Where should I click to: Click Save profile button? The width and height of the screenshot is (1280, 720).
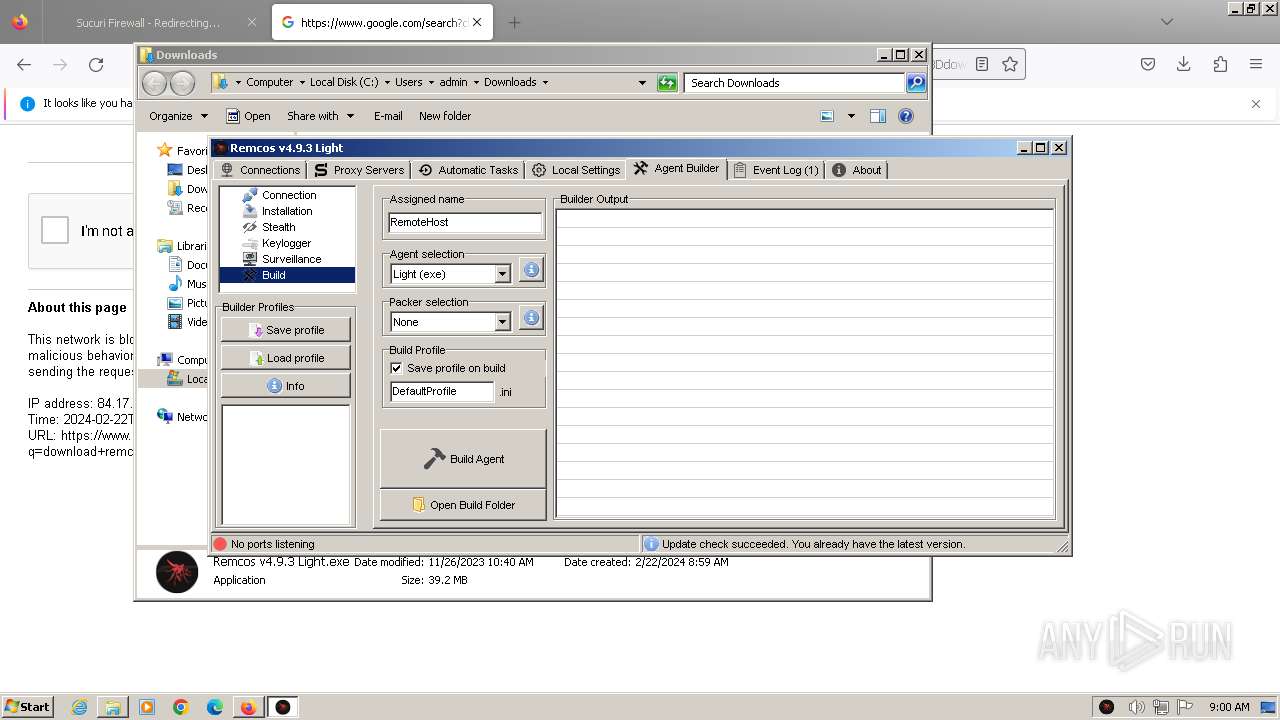coord(286,330)
